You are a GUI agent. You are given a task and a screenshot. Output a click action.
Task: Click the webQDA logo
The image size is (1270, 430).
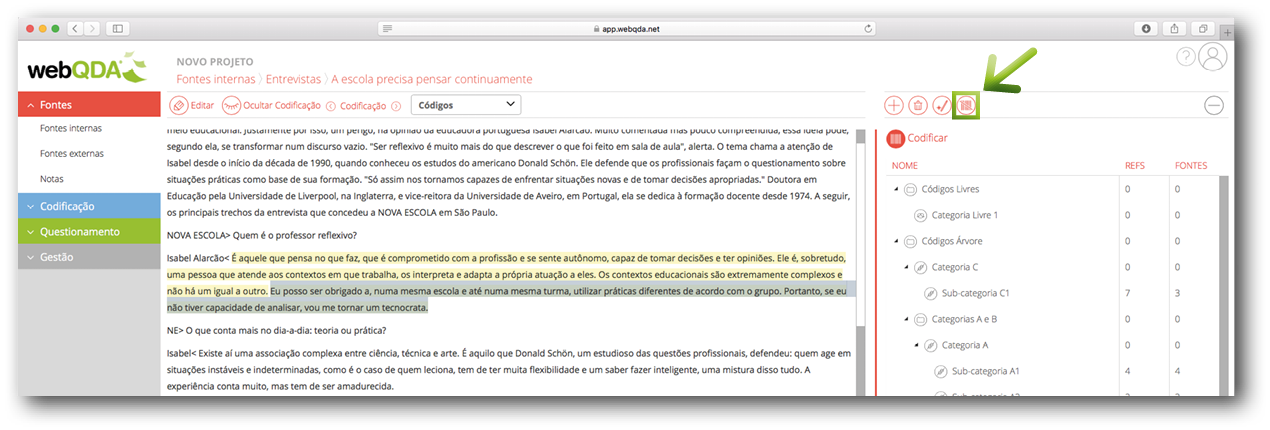86,68
